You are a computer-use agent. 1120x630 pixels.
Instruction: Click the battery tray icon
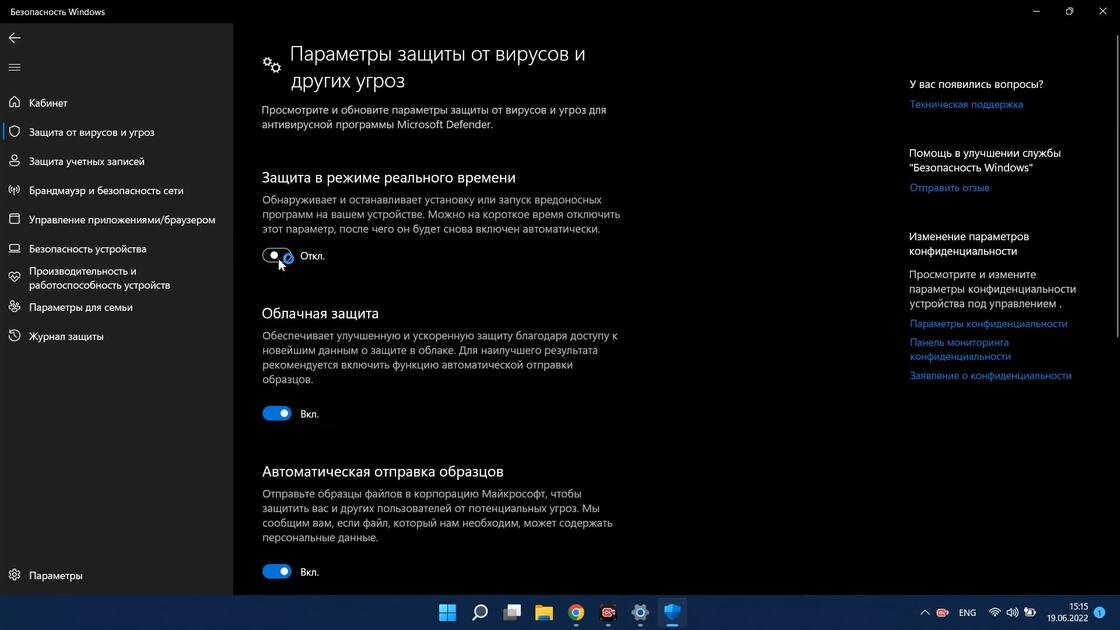pos(1030,613)
